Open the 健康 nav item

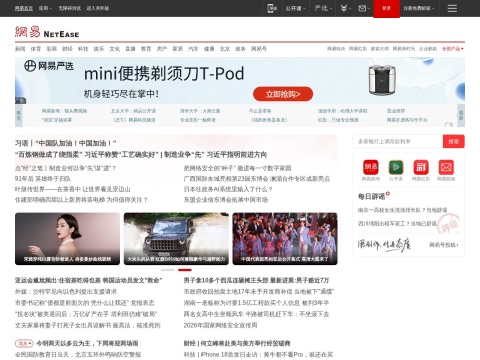(x=209, y=49)
